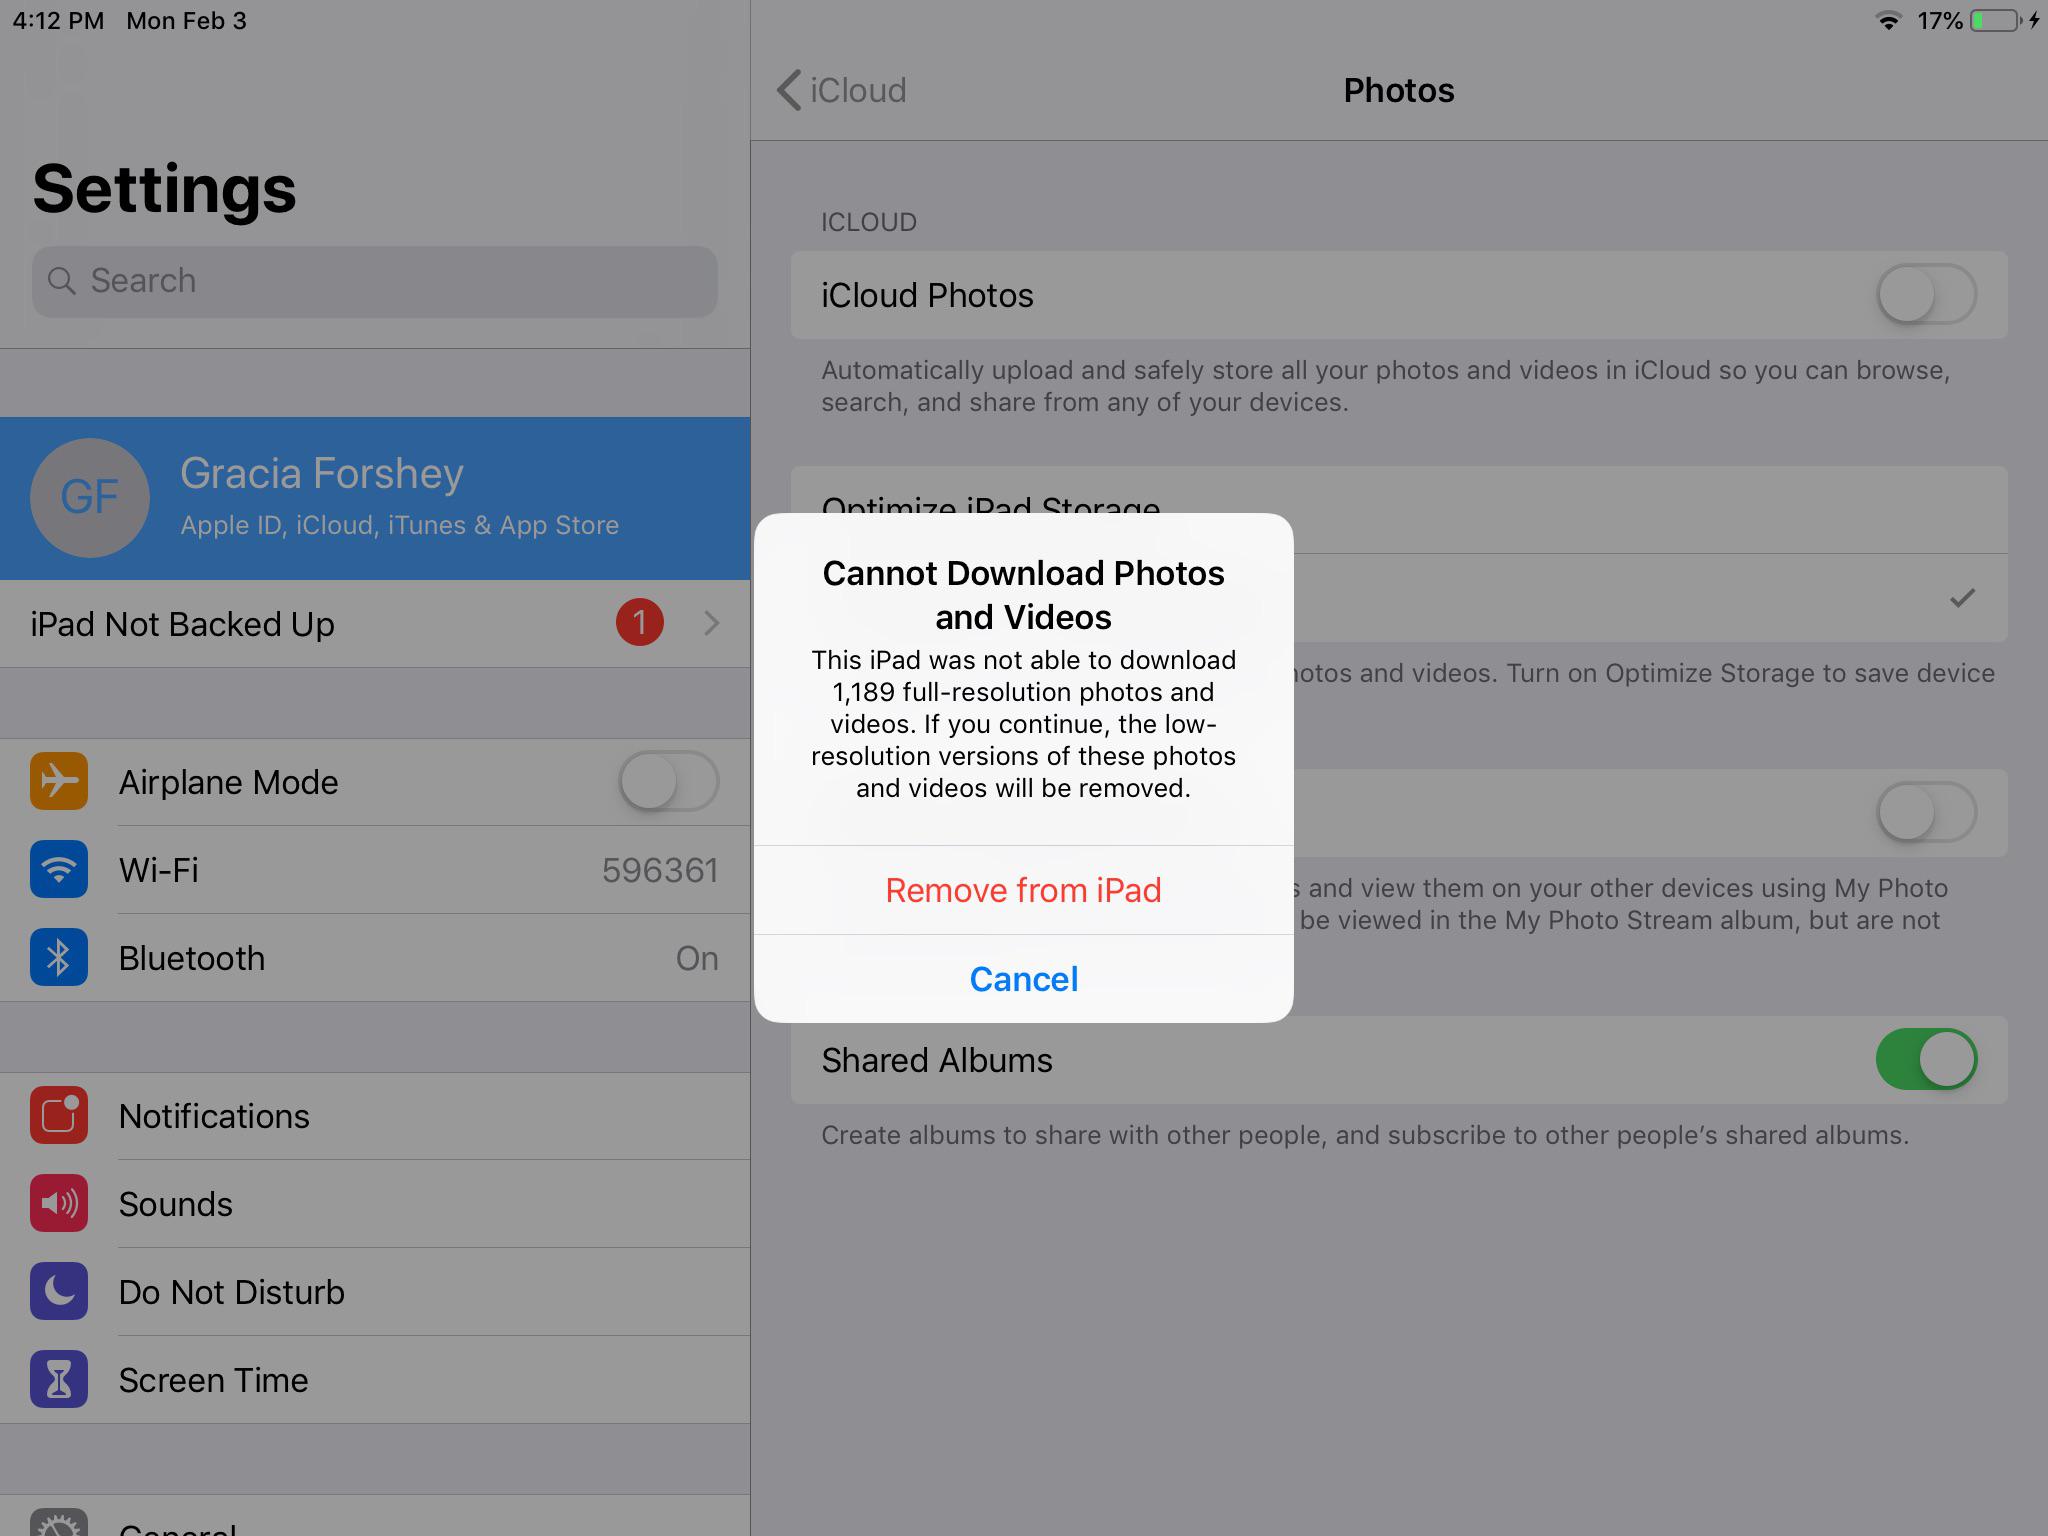Click the Wi-Fi icon in sidebar
The width and height of the screenshot is (2048, 1536).
click(59, 870)
